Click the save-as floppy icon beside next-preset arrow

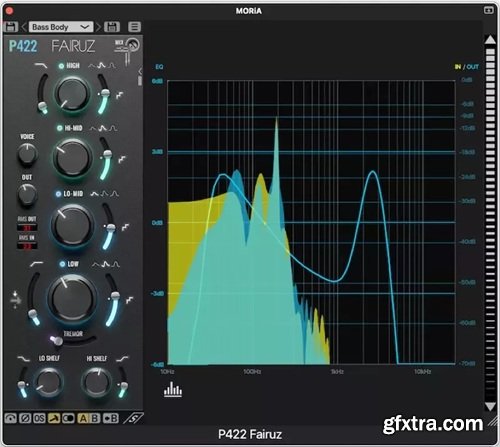(112, 27)
